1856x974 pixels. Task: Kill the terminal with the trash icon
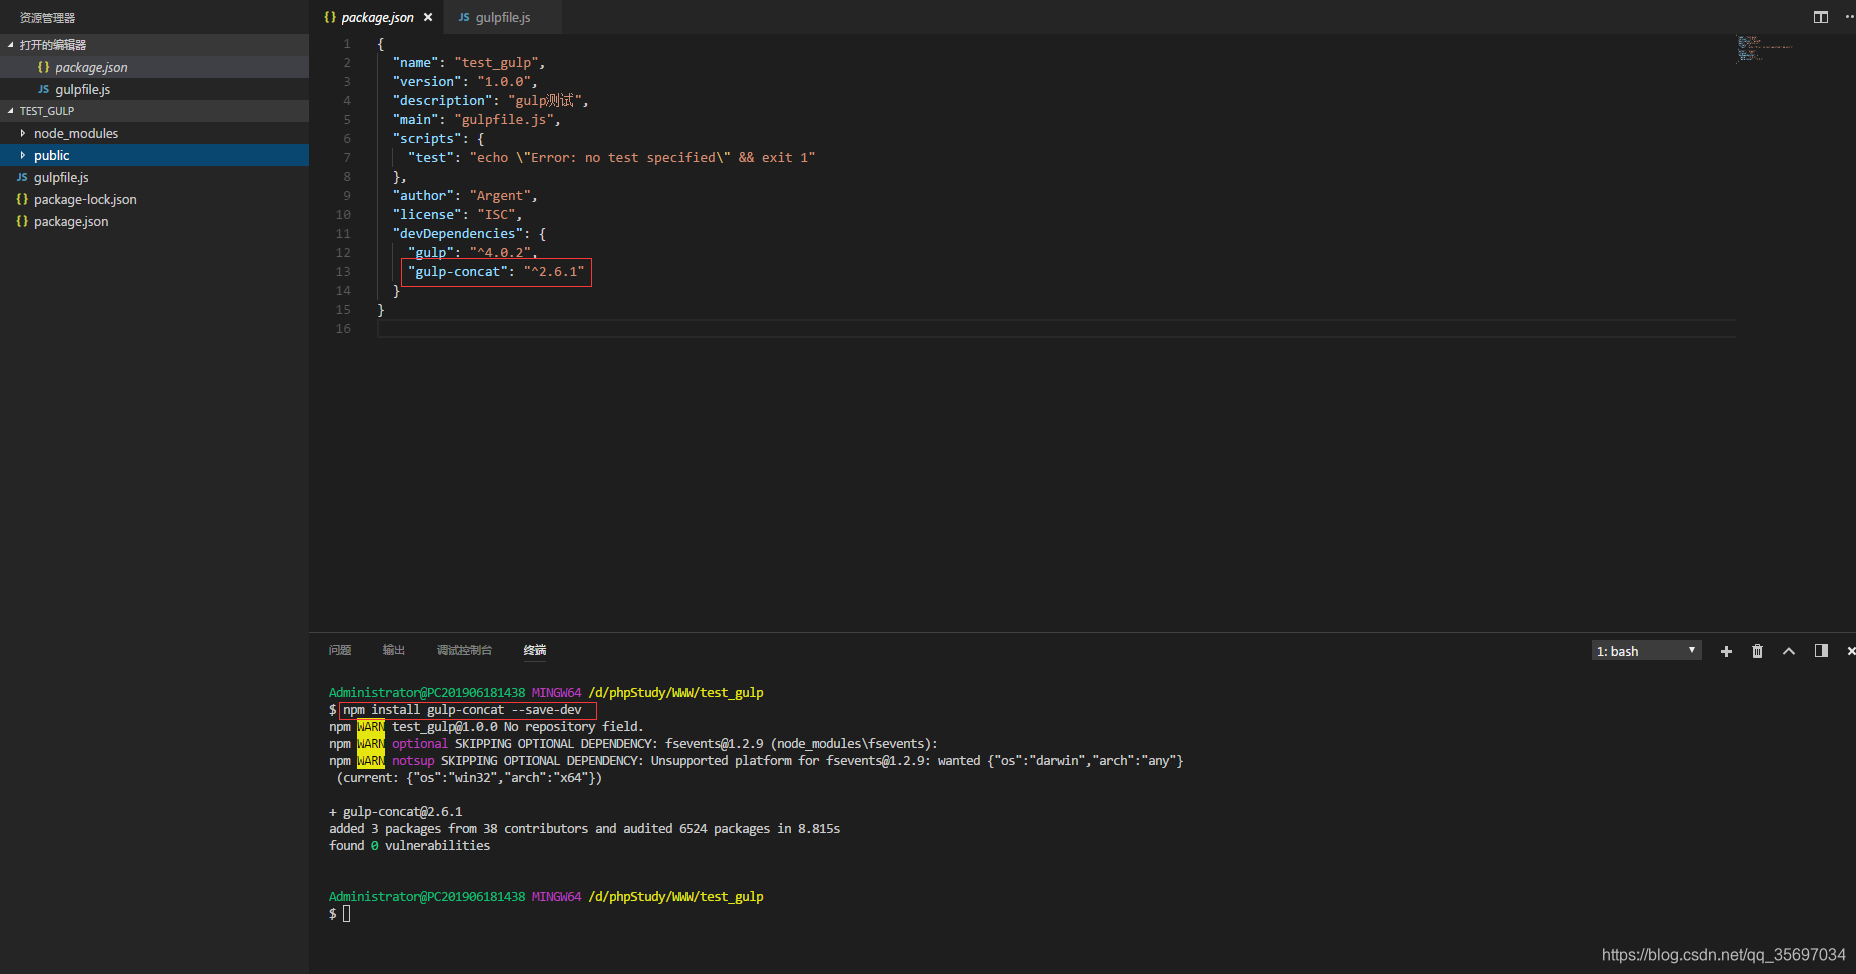(x=1757, y=651)
